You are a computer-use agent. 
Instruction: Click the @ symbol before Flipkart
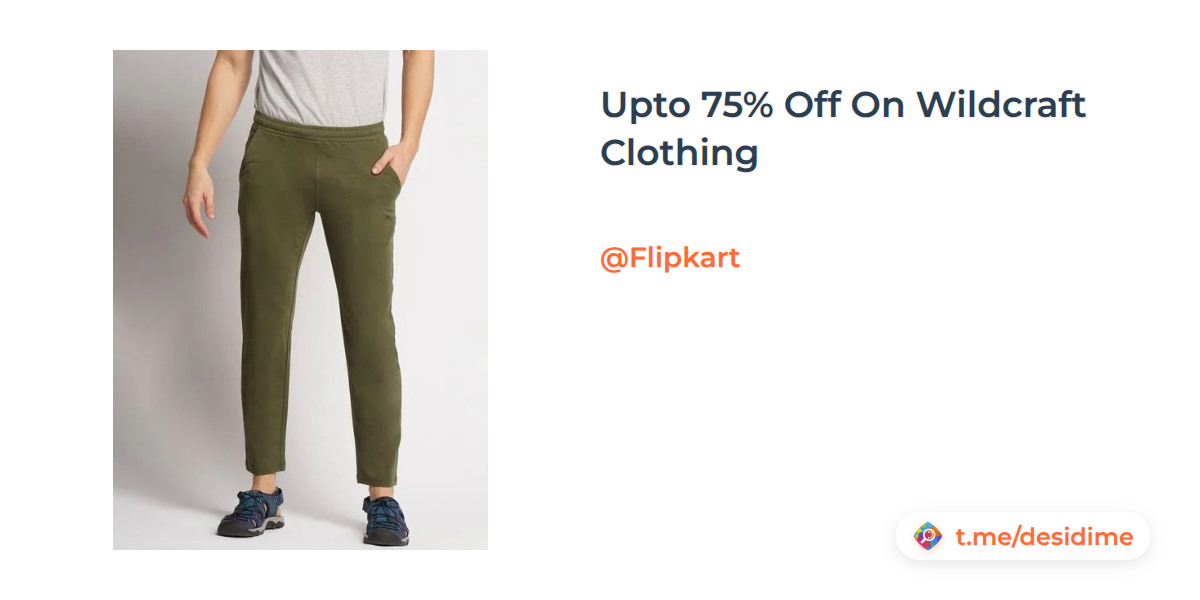point(612,259)
